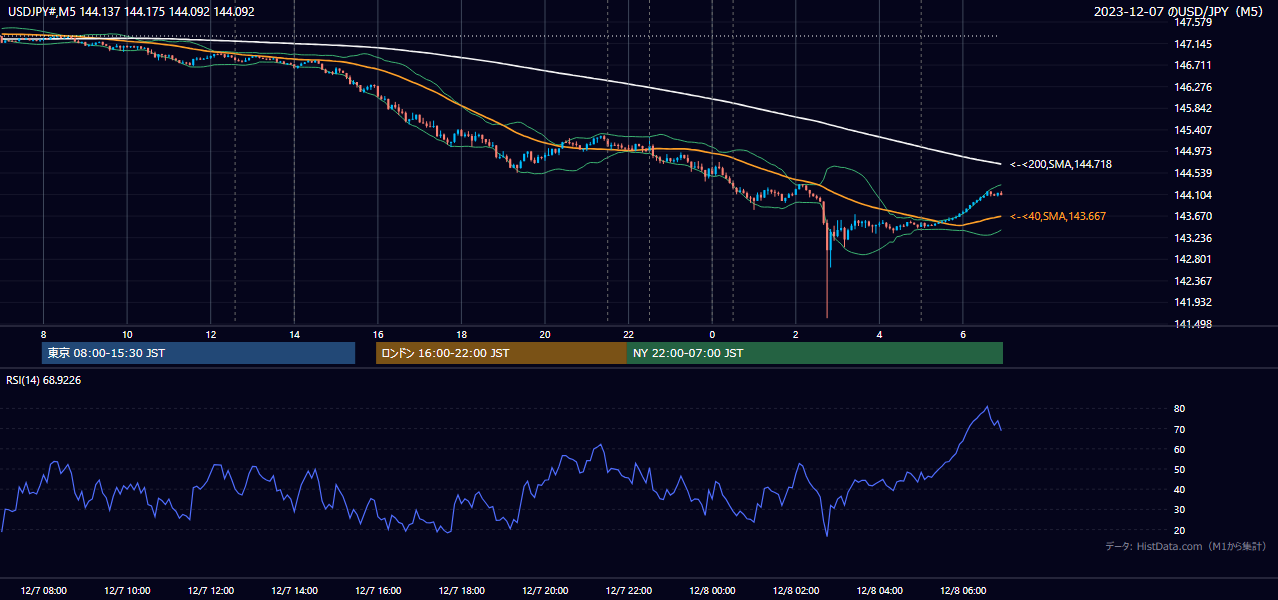This screenshot has width=1278, height=600.
Task: Click the 12/7 08:00 date label
Action: point(43,591)
